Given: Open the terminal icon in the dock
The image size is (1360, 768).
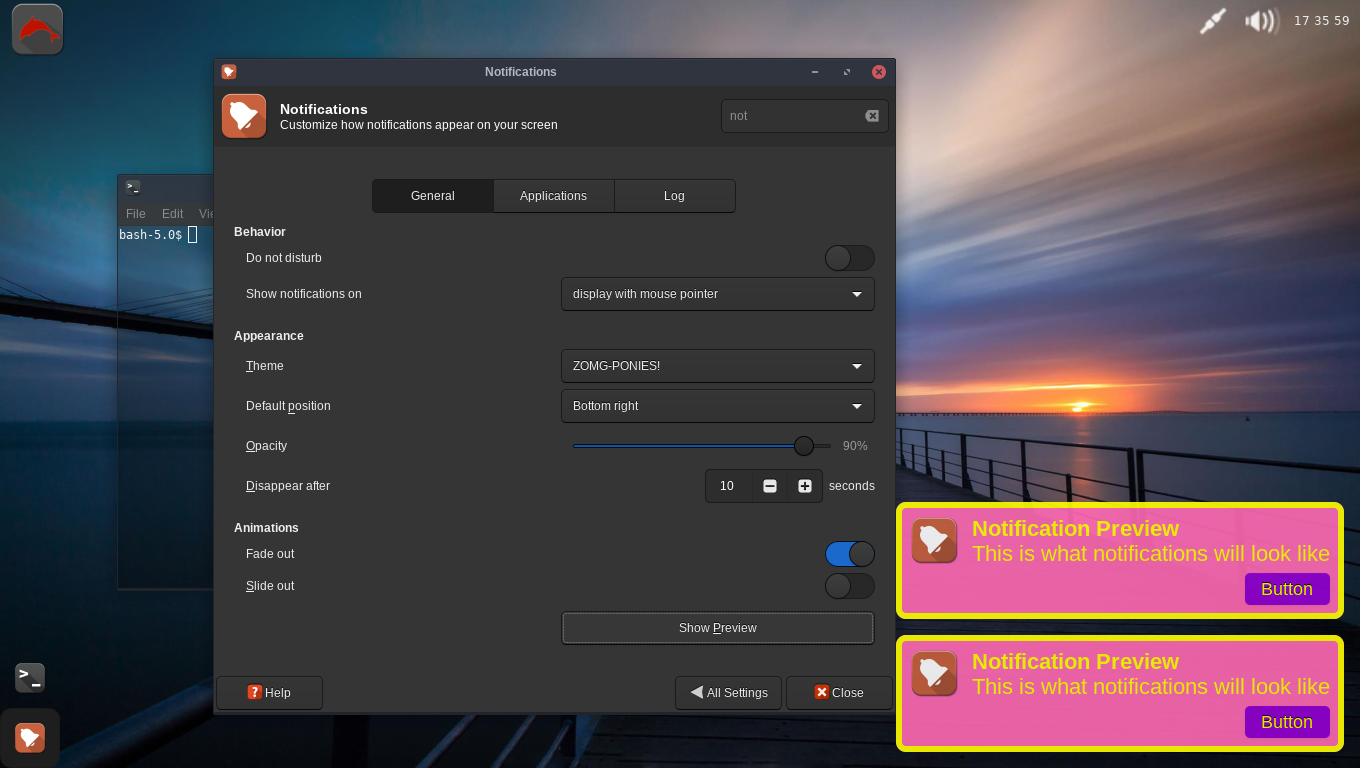Looking at the screenshot, I should 29,677.
